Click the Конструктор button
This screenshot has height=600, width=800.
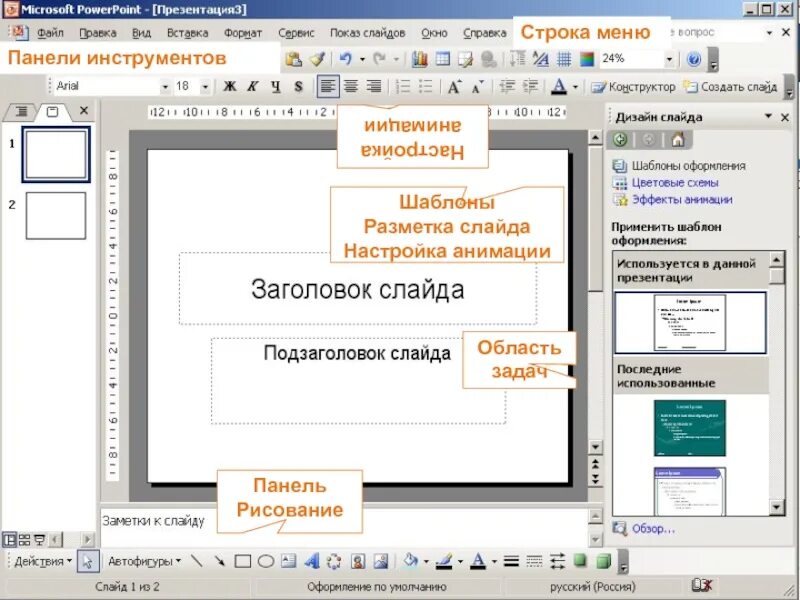pyautogui.click(x=633, y=87)
